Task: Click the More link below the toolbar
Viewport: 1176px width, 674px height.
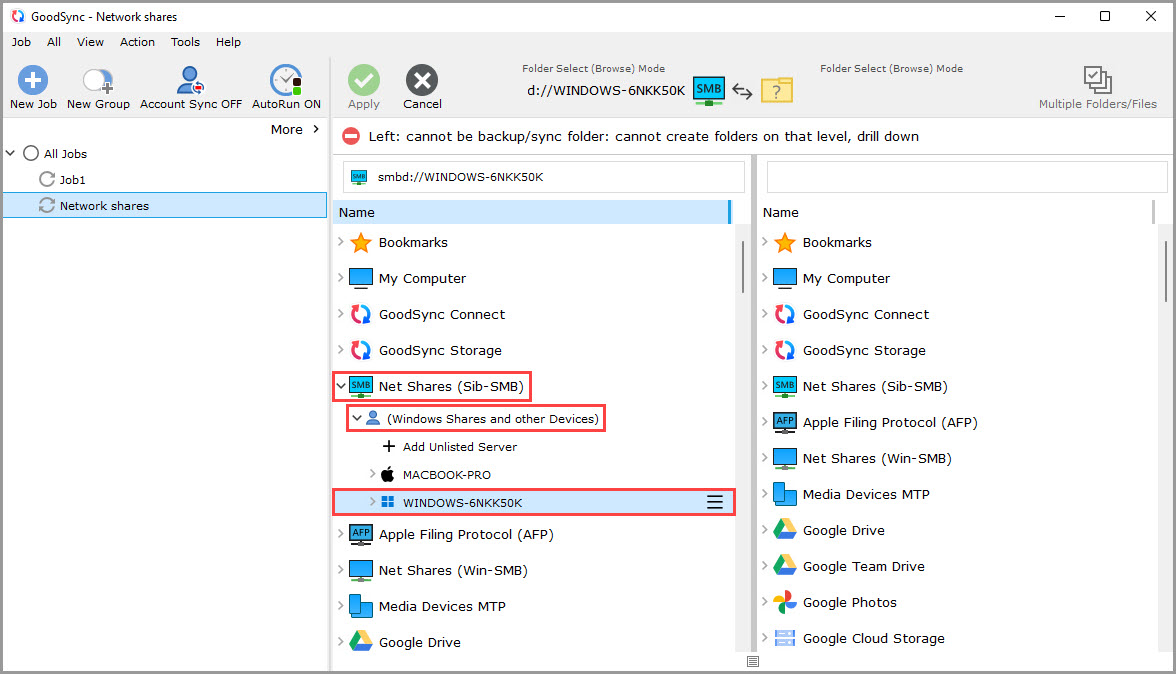Action: [288, 129]
